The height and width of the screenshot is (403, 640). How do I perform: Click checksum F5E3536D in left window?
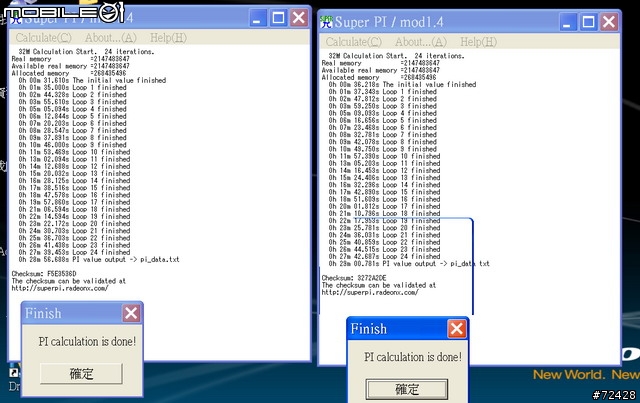click(62, 274)
